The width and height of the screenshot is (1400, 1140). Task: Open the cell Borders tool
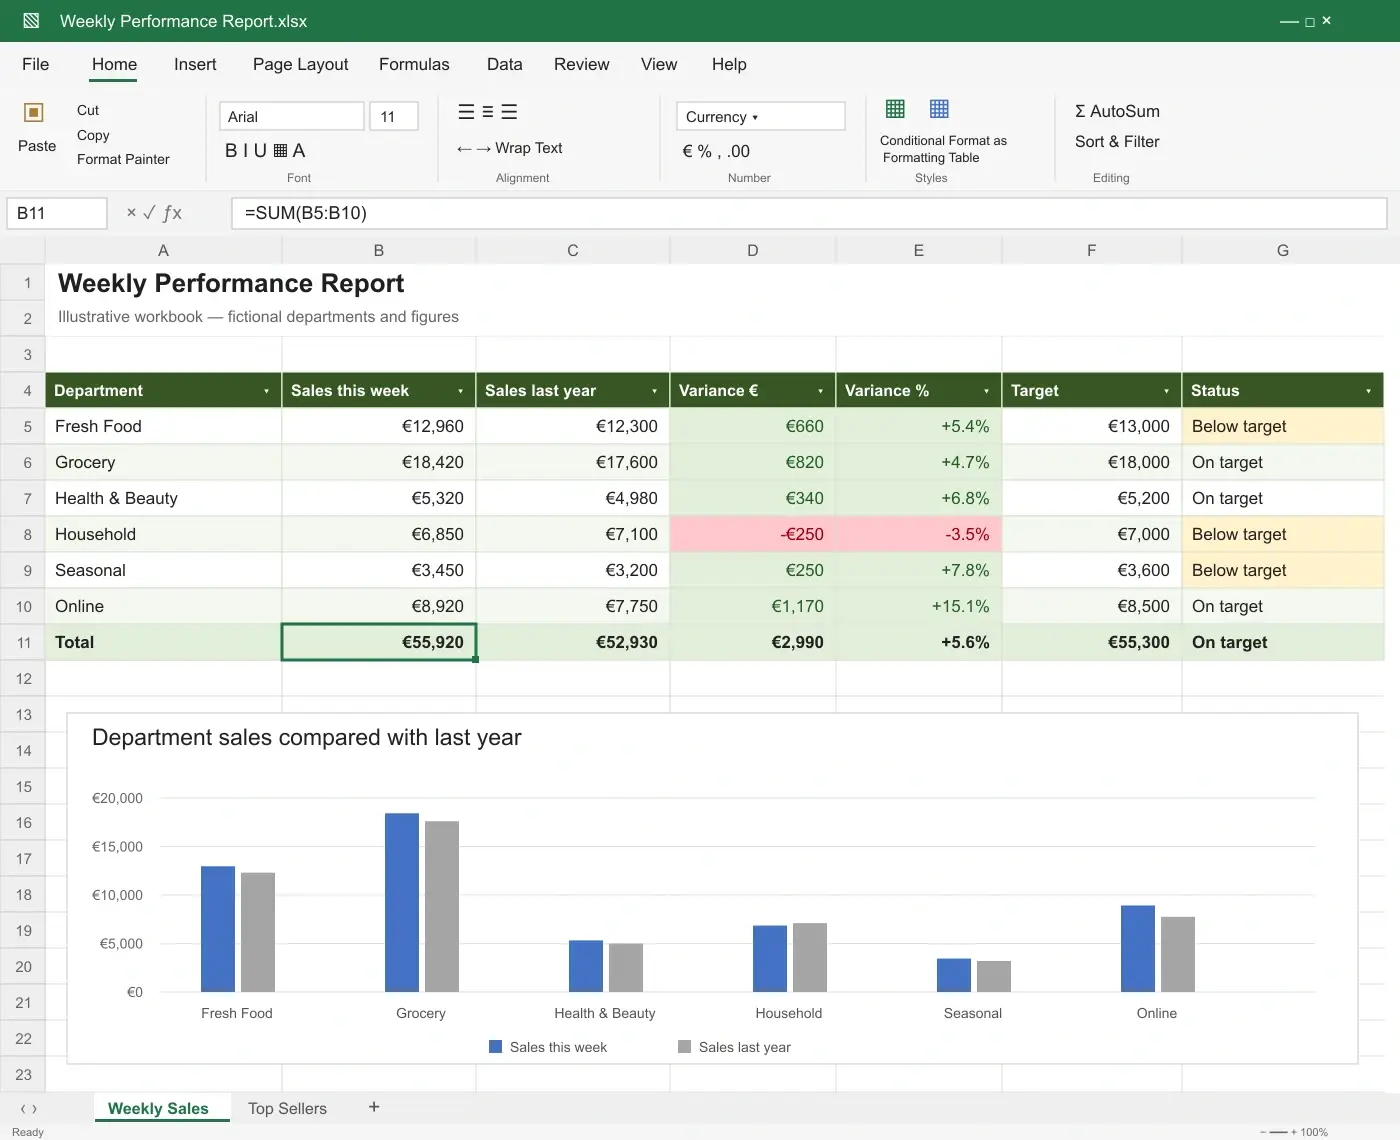(280, 151)
